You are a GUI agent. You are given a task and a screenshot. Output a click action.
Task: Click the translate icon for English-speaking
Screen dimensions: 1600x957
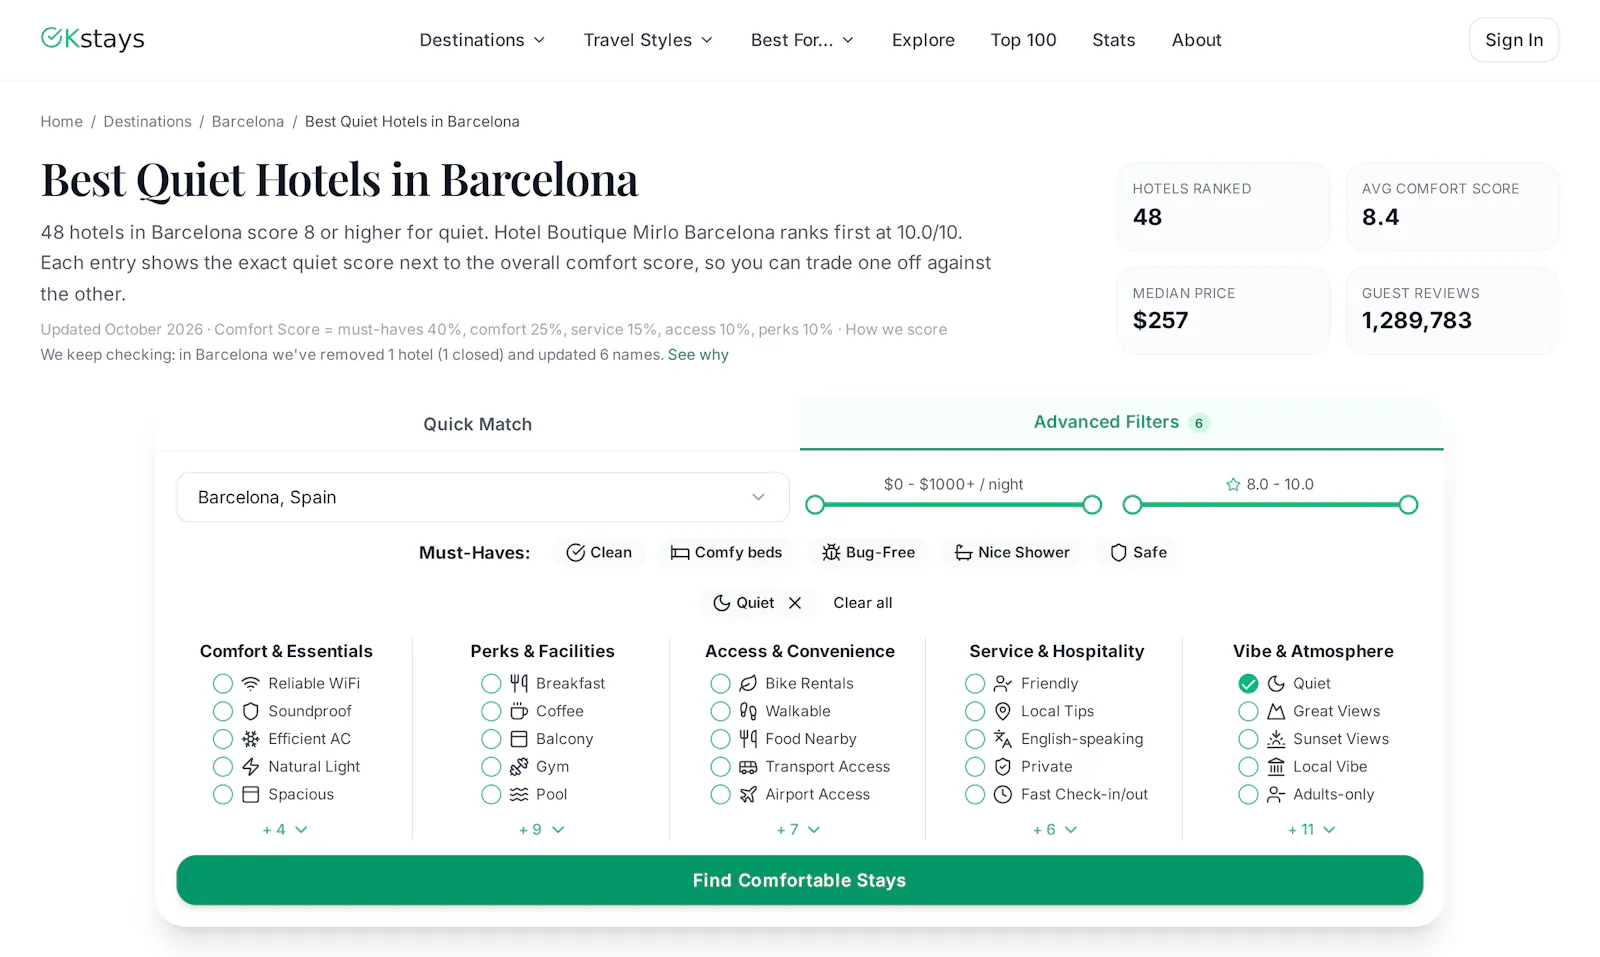pyautogui.click(x=1003, y=739)
